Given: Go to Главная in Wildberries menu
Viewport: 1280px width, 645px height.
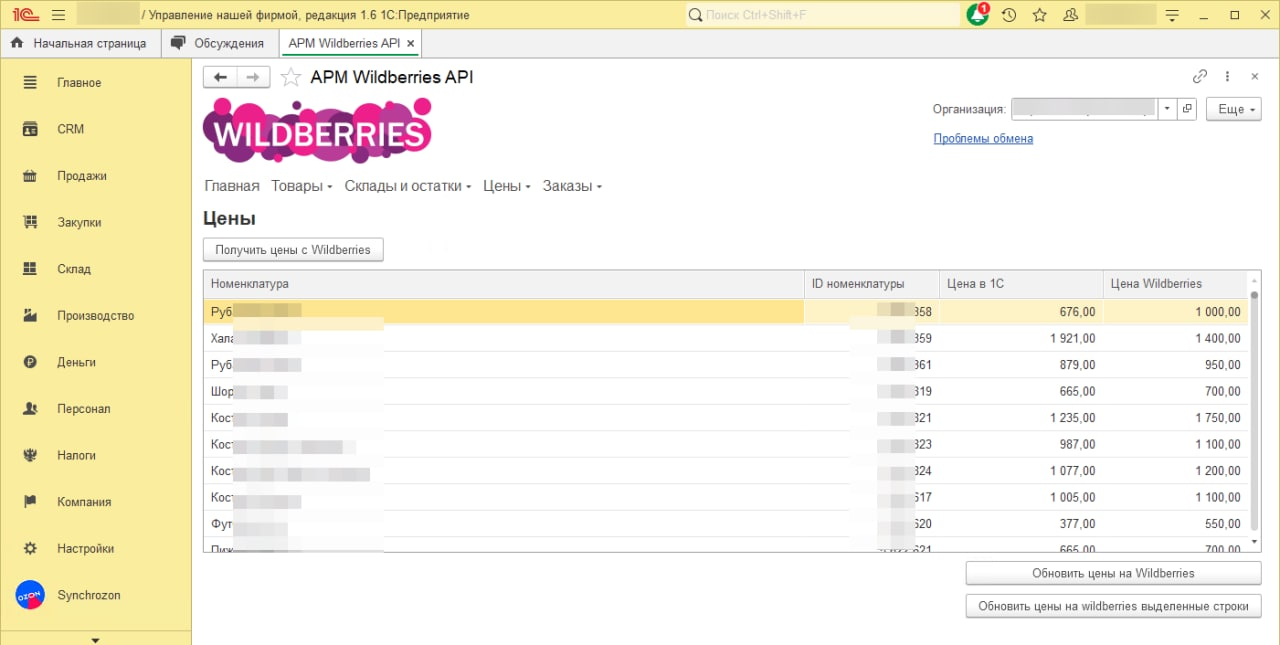Looking at the screenshot, I should (x=232, y=186).
